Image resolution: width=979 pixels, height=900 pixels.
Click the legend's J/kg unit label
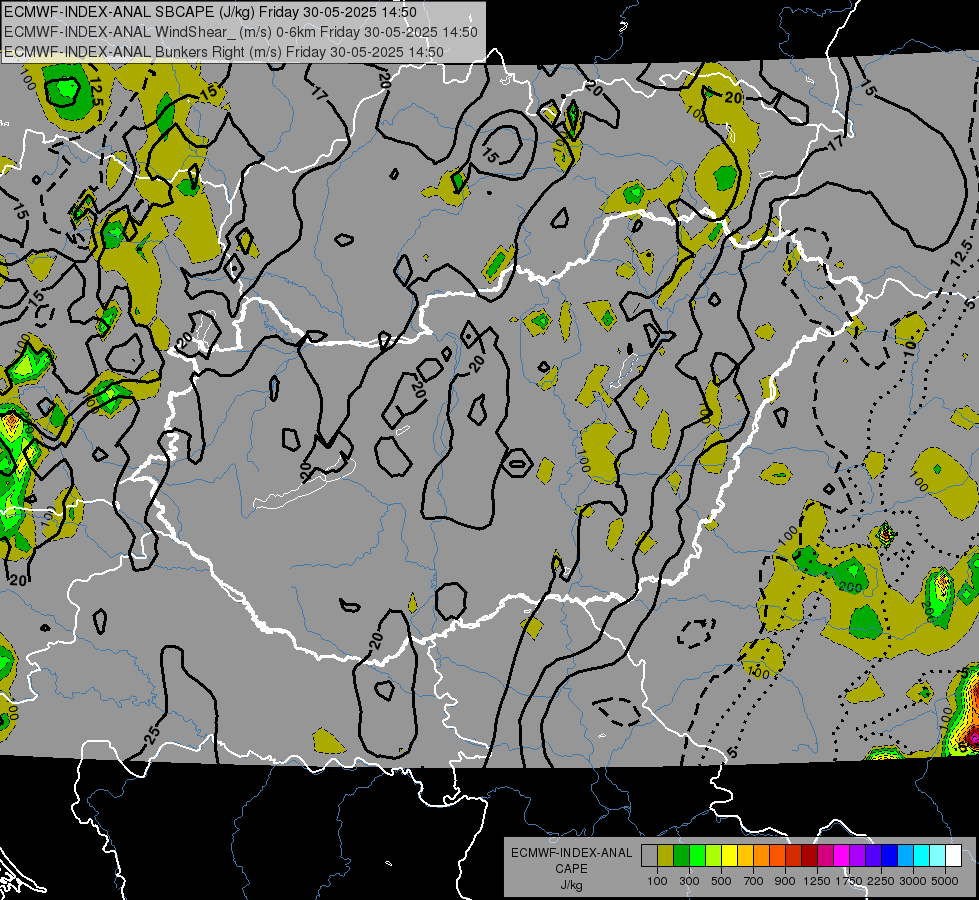coord(571,885)
